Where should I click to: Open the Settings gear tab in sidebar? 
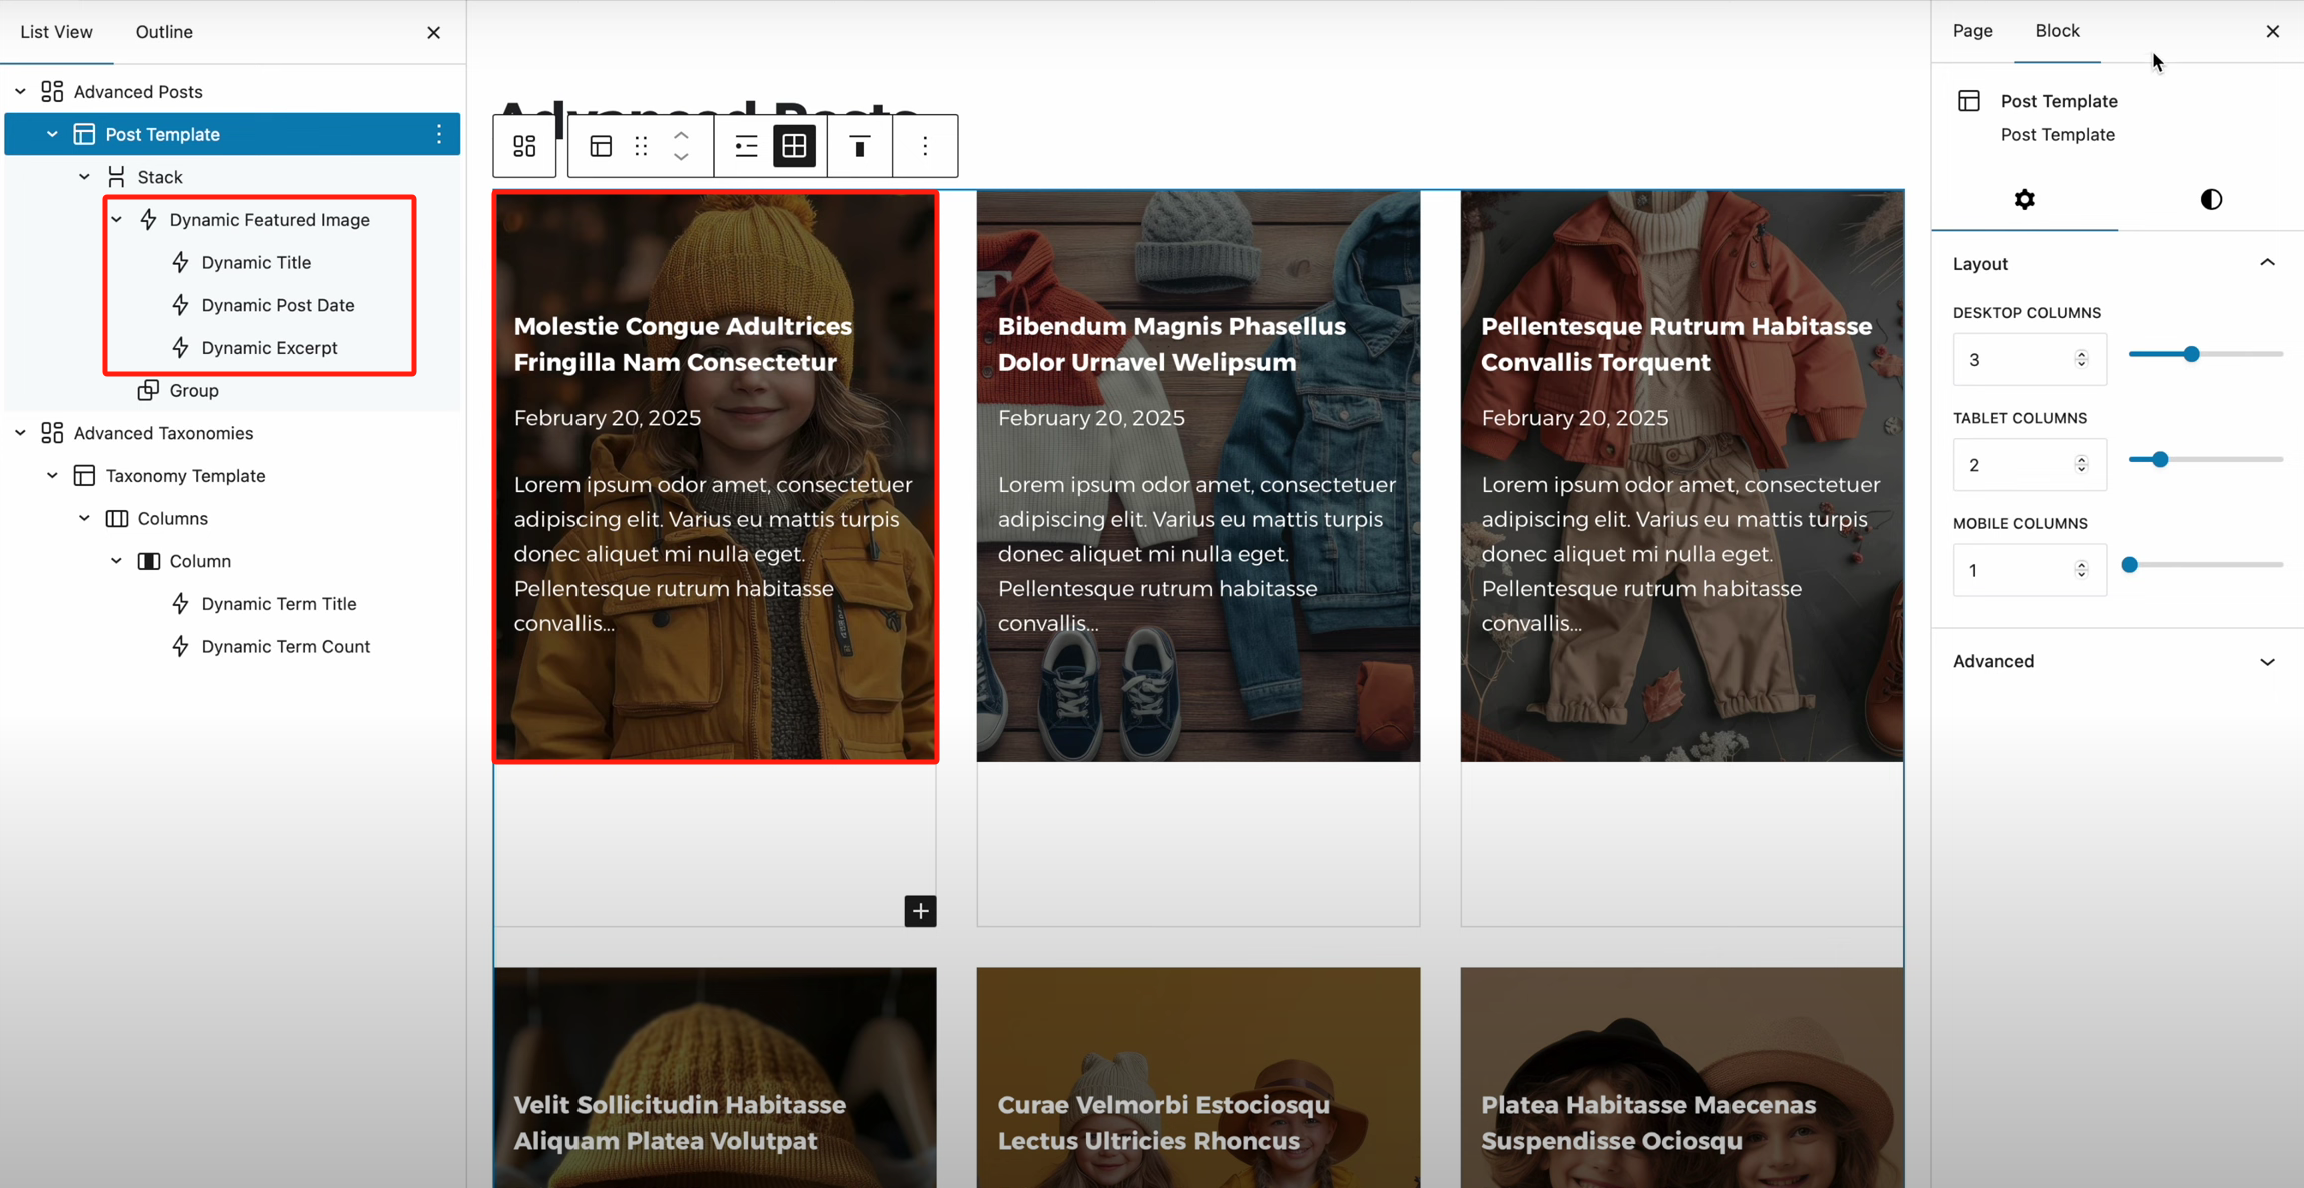(x=2024, y=199)
